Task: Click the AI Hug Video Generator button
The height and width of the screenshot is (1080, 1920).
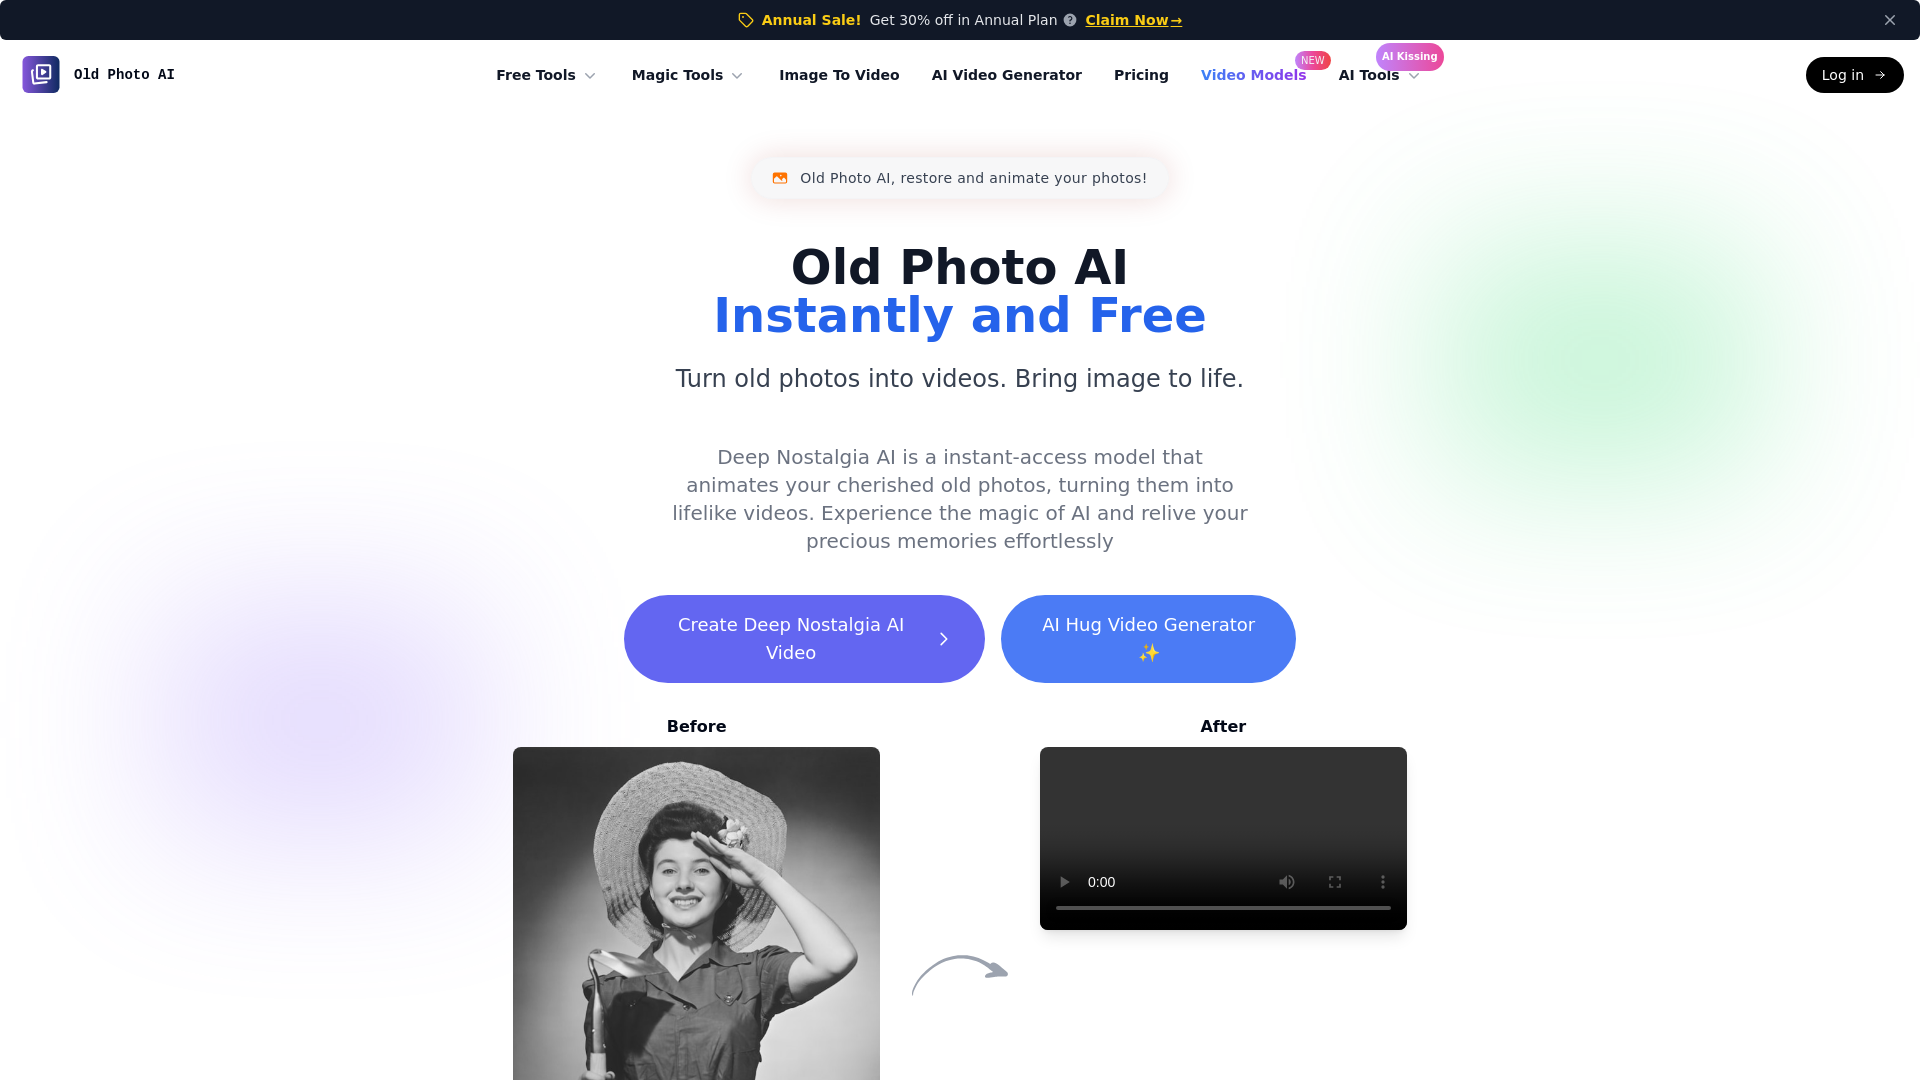Action: pyautogui.click(x=1147, y=638)
